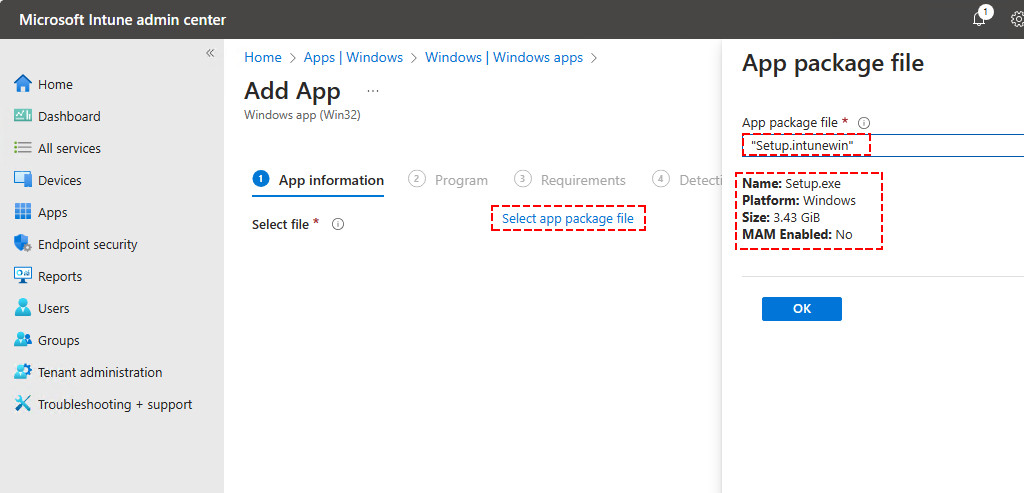Click the All services list icon
1024x493 pixels.
[x=23, y=148]
